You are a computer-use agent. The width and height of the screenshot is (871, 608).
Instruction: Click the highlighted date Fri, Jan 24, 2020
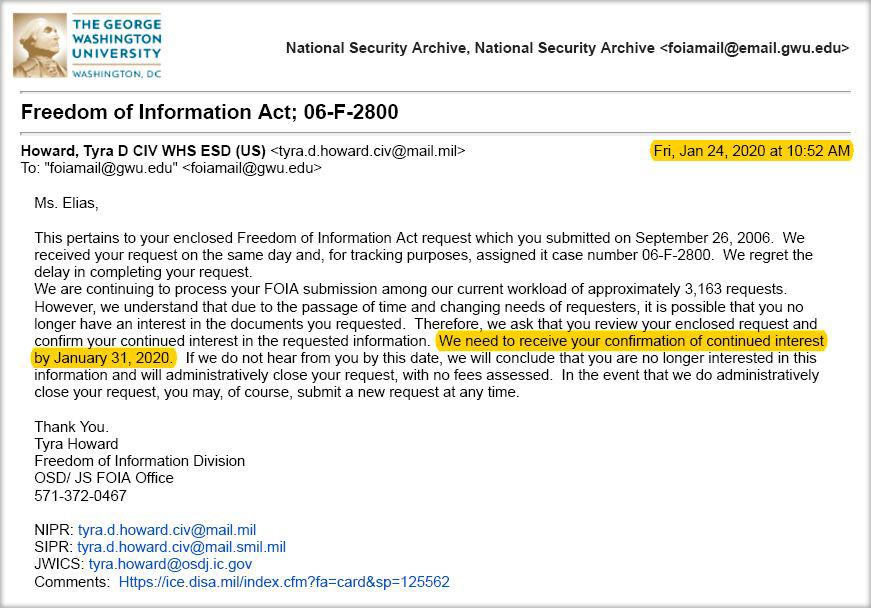tap(751, 151)
